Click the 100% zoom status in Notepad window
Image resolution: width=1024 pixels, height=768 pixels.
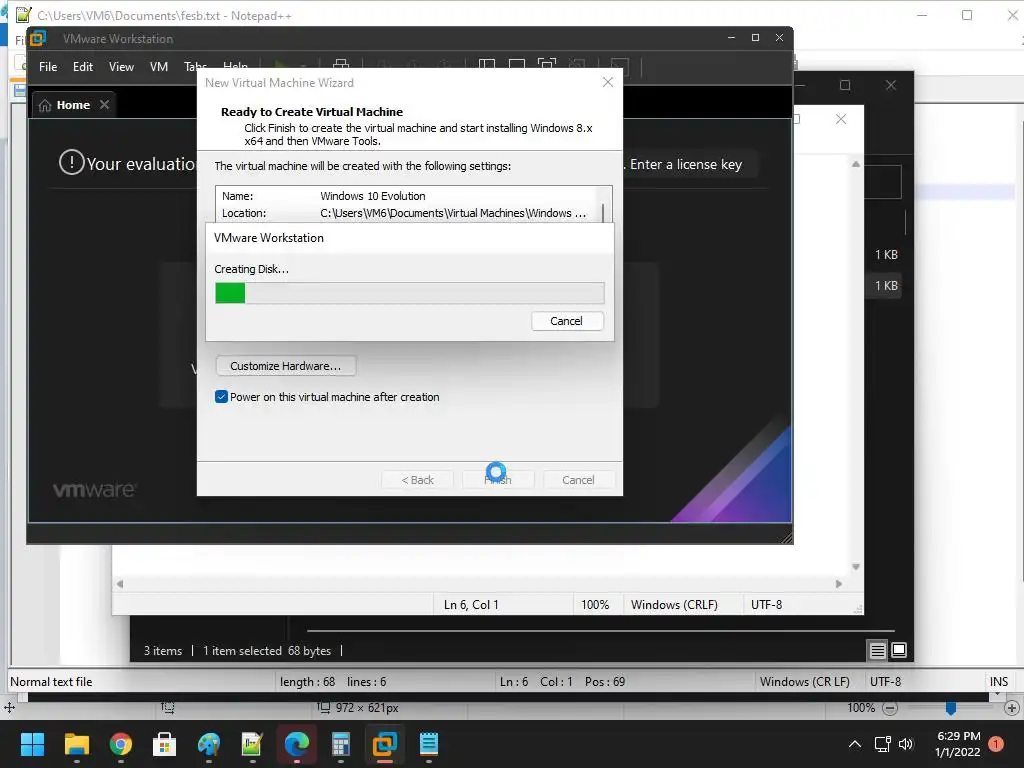595,605
